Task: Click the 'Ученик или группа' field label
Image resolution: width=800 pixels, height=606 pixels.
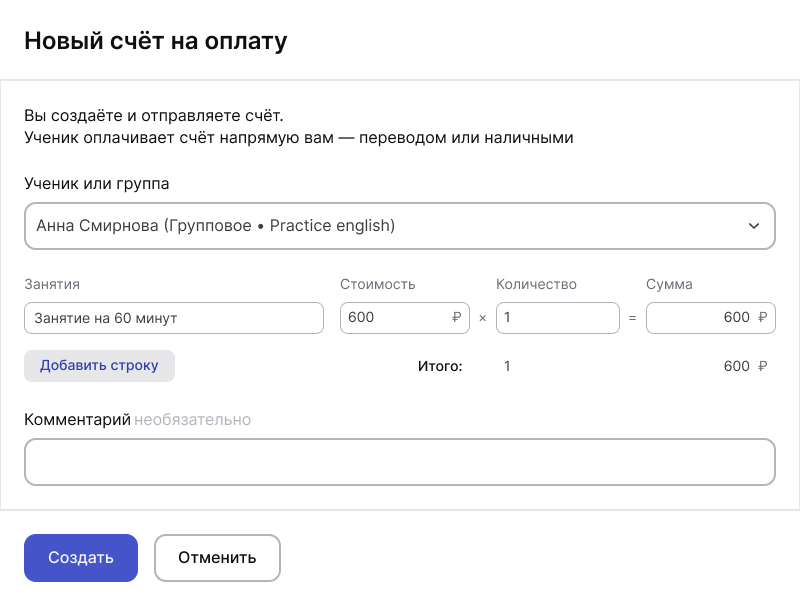Action: 96,184
